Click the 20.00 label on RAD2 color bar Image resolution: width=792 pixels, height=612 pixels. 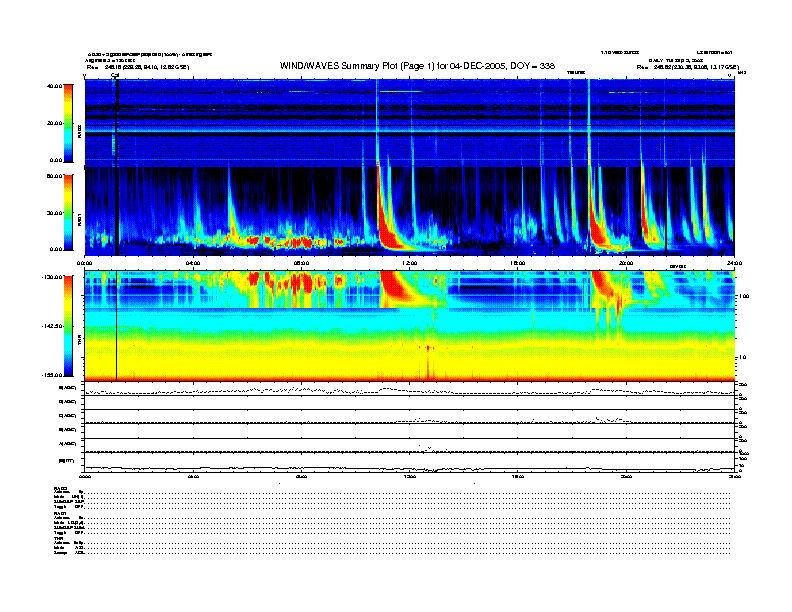54,123
